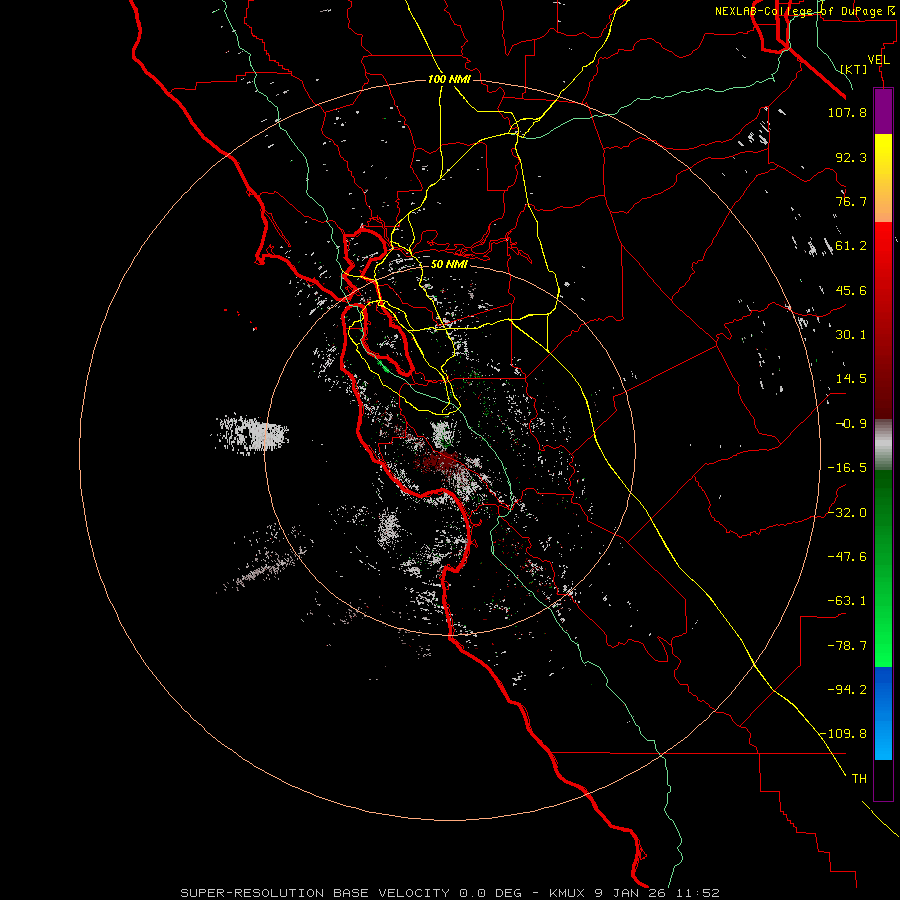Select the 61.2 legend value
Viewport: 900px width, 900px height.
(851, 246)
